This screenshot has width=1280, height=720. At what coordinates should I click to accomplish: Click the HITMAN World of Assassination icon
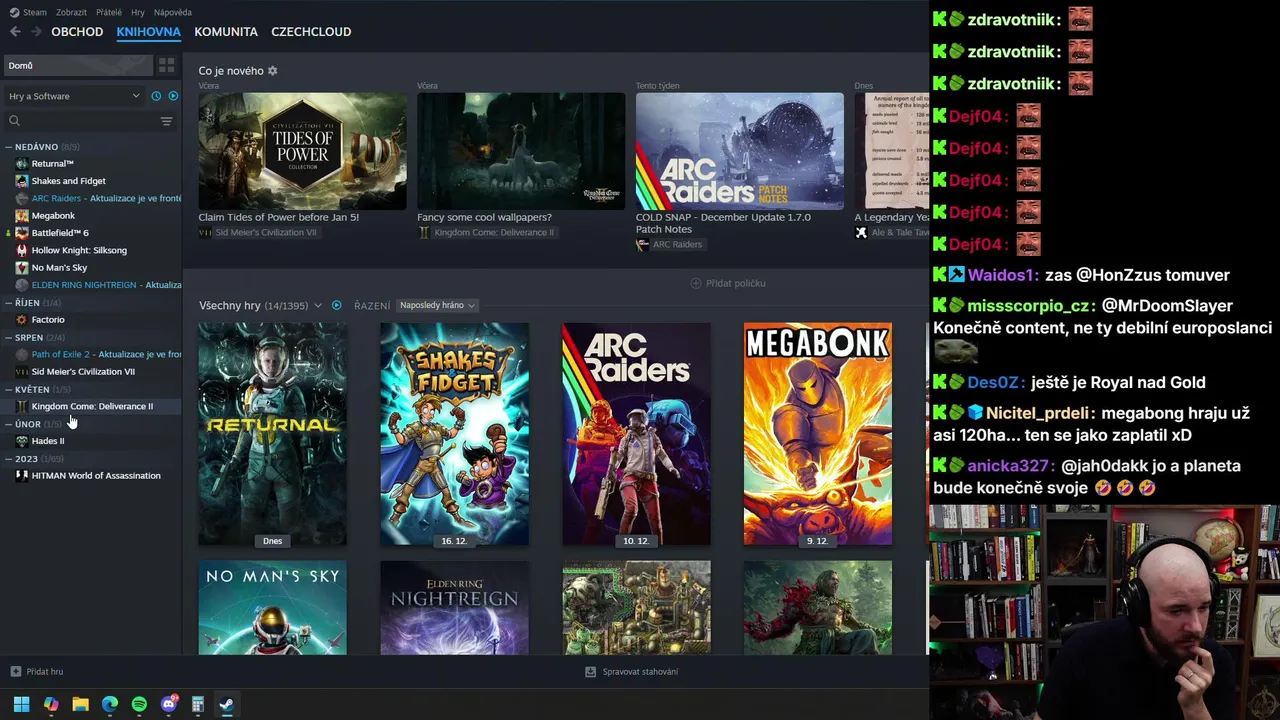[22, 475]
